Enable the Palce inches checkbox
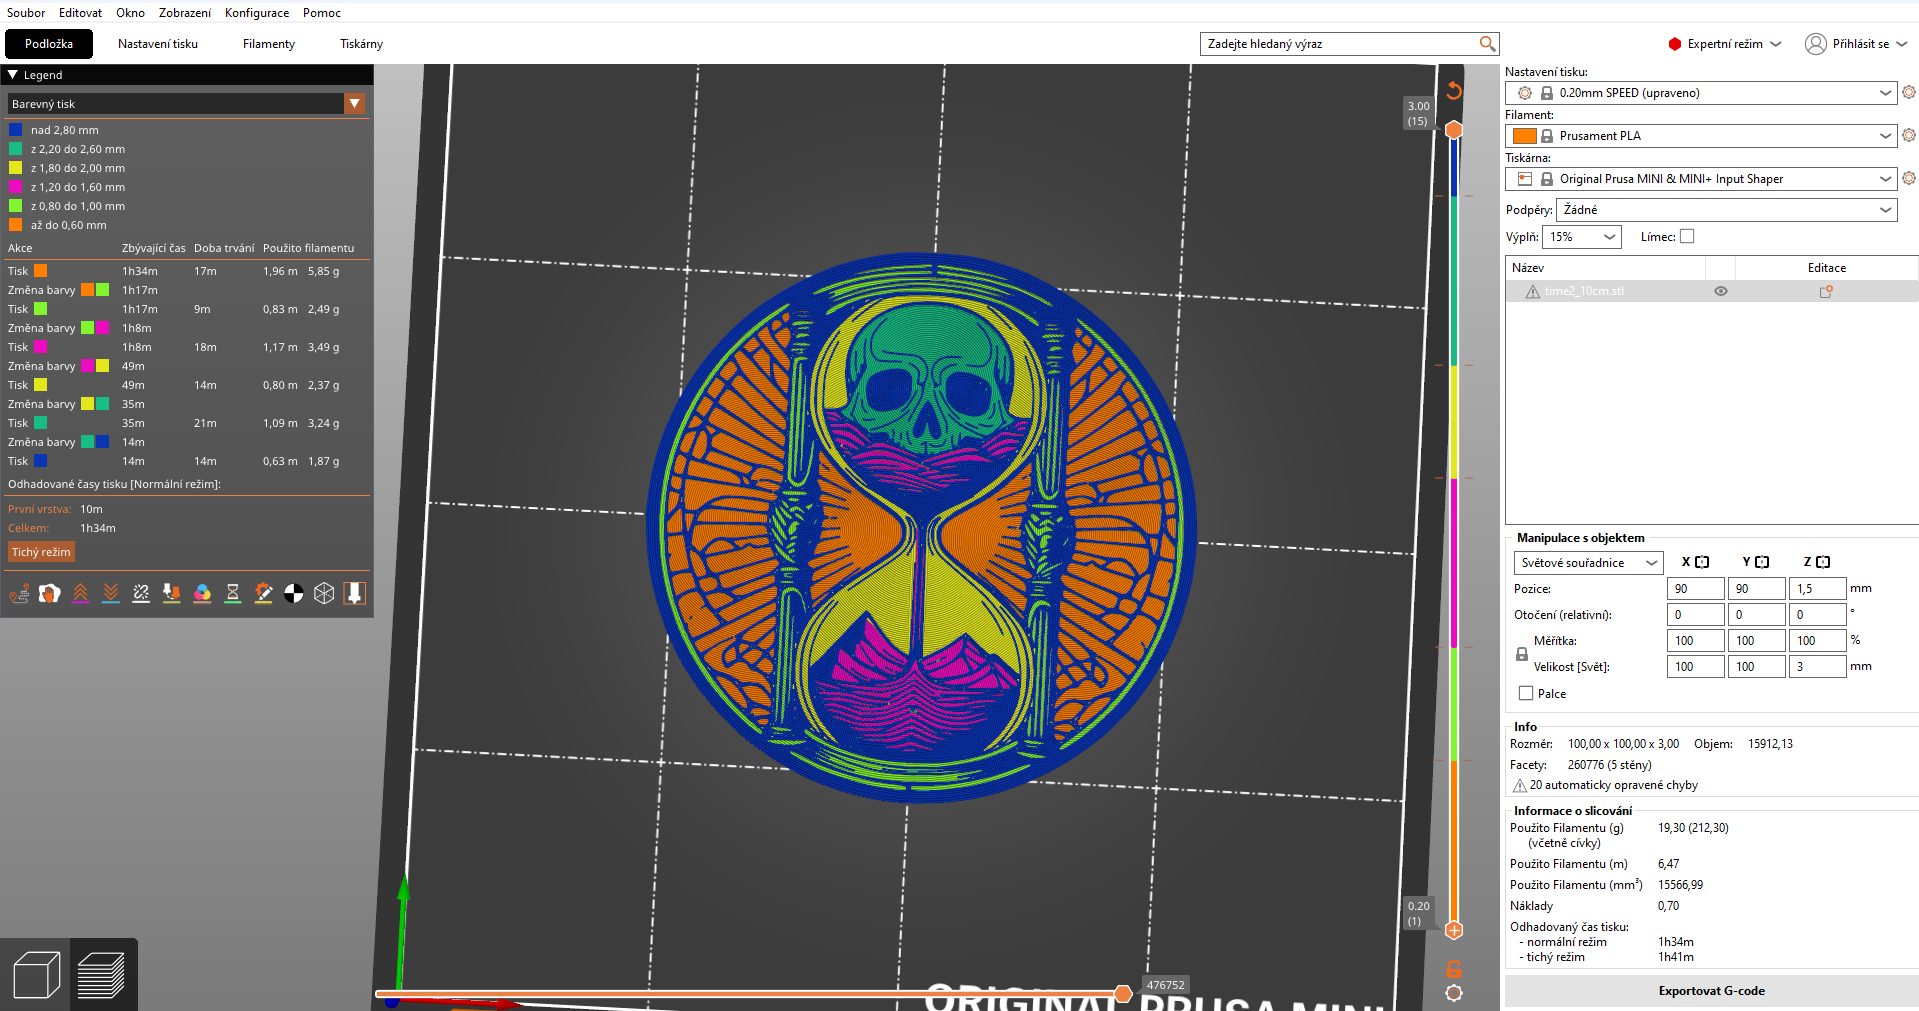This screenshot has height=1011, width=1919. [1526, 693]
